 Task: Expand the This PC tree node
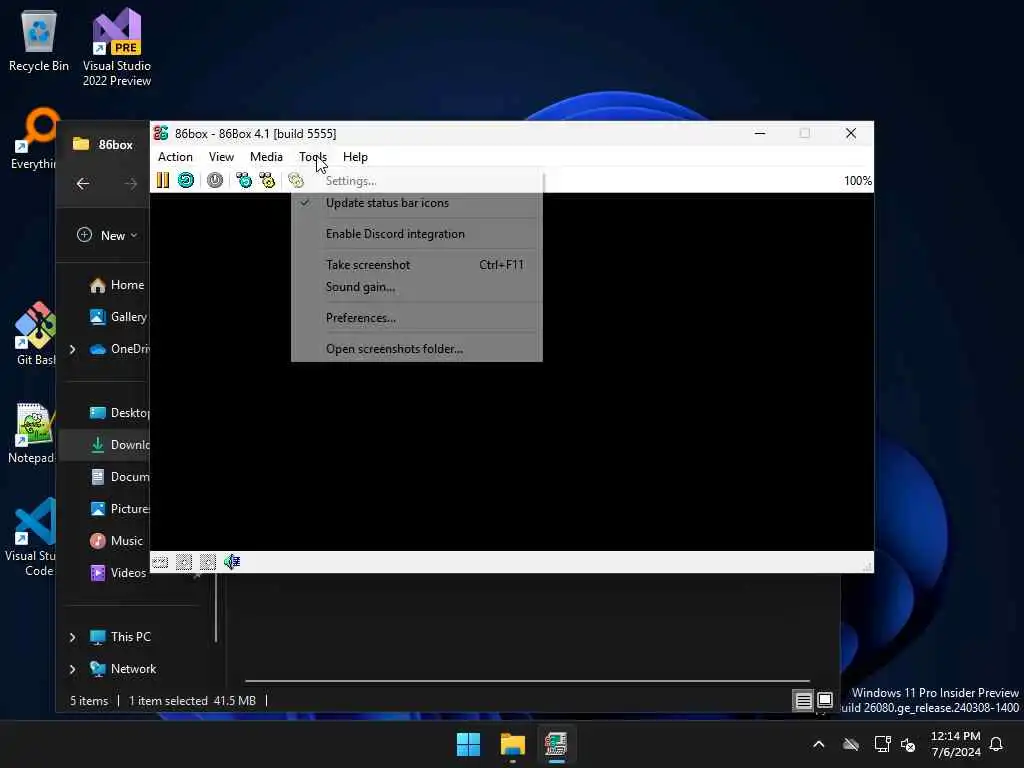pos(72,637)
